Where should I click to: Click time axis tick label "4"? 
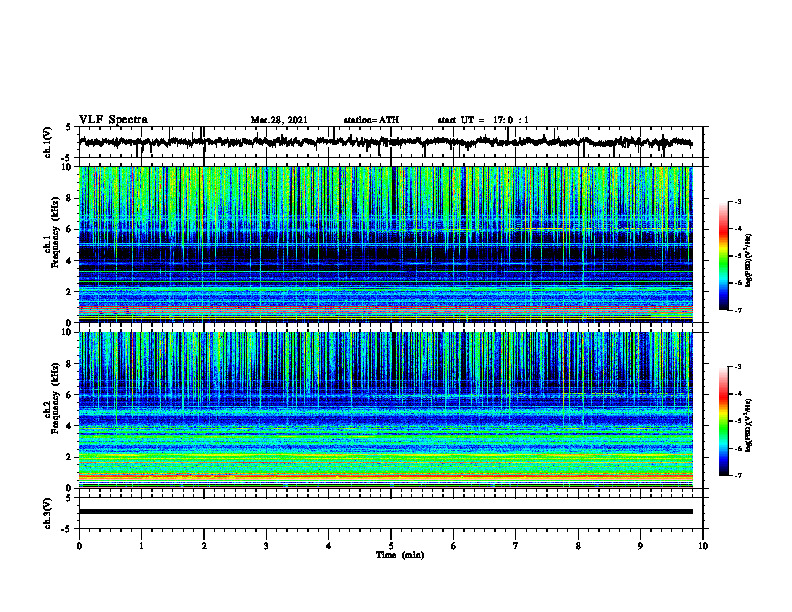[329, 546]
